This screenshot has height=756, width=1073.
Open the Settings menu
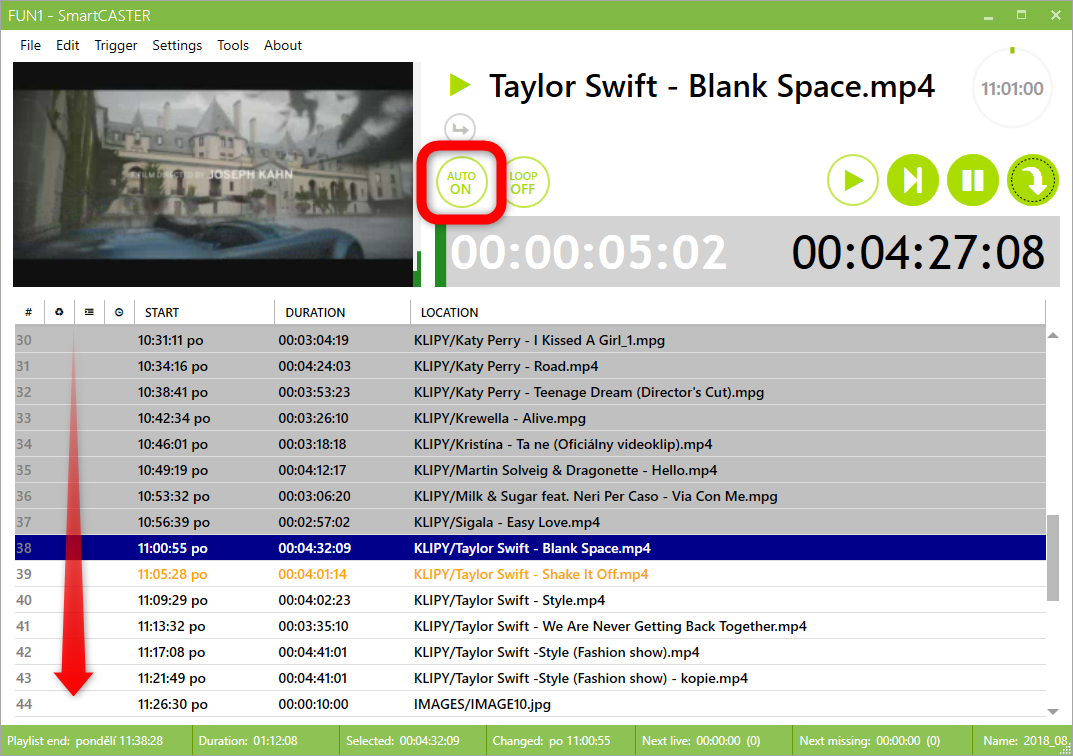pyautogui.click(x=177, y=45)
